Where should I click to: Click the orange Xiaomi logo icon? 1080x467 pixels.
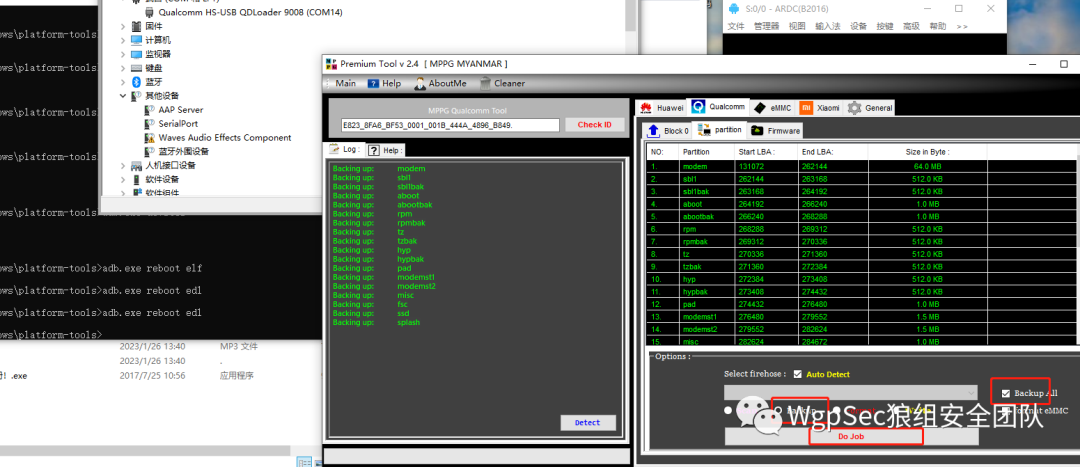pos(806,108)
